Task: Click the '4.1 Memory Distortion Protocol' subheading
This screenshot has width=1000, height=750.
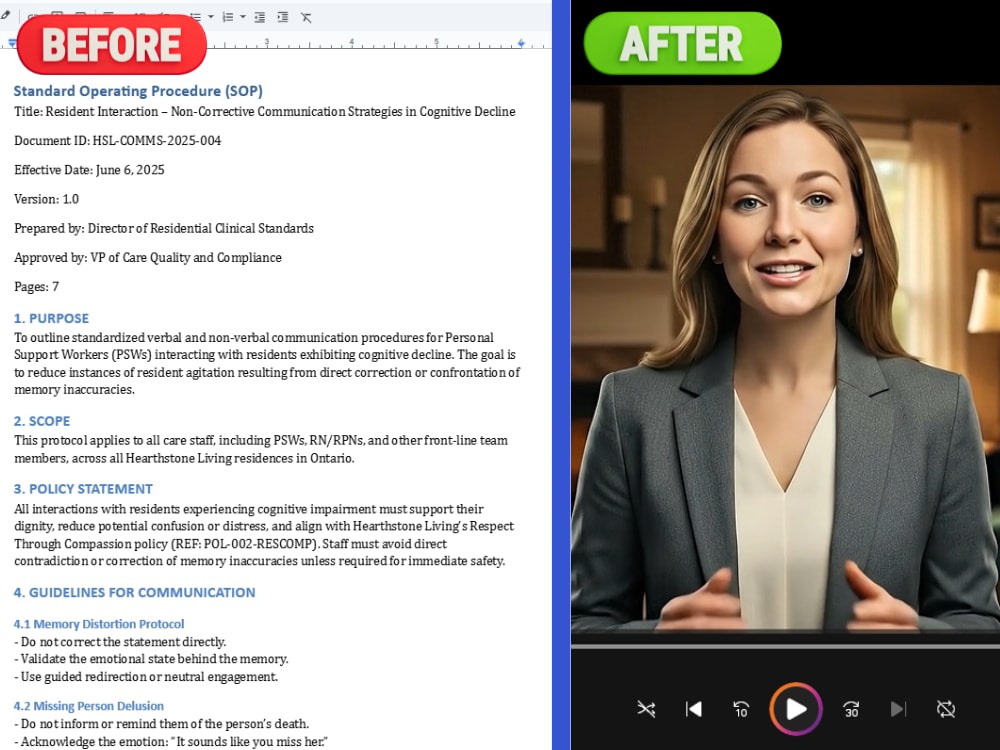Action: [99, 624]
